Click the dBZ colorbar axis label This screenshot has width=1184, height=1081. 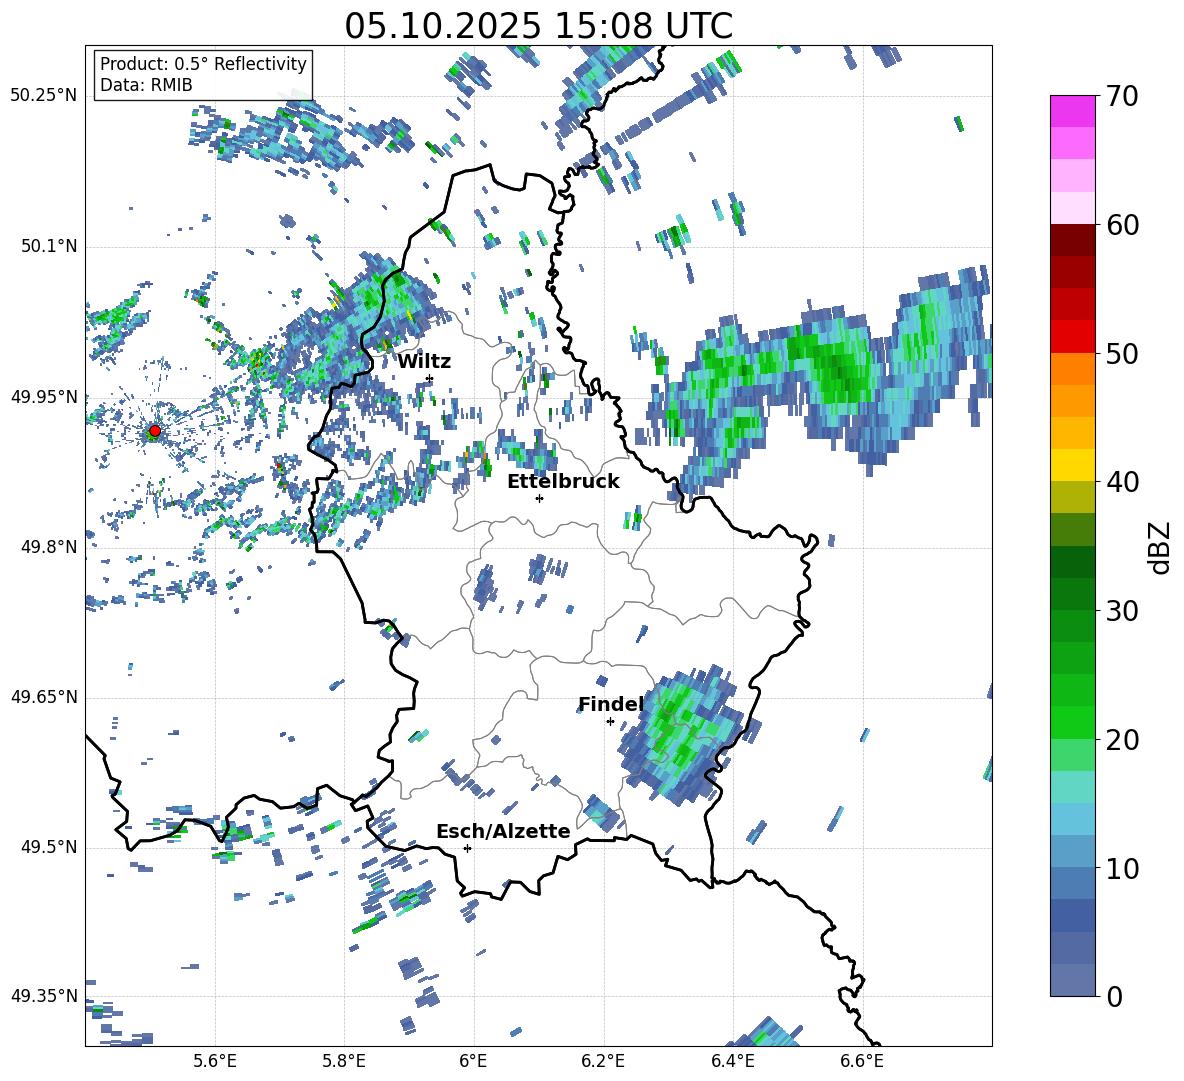(x=1161, y=547)
